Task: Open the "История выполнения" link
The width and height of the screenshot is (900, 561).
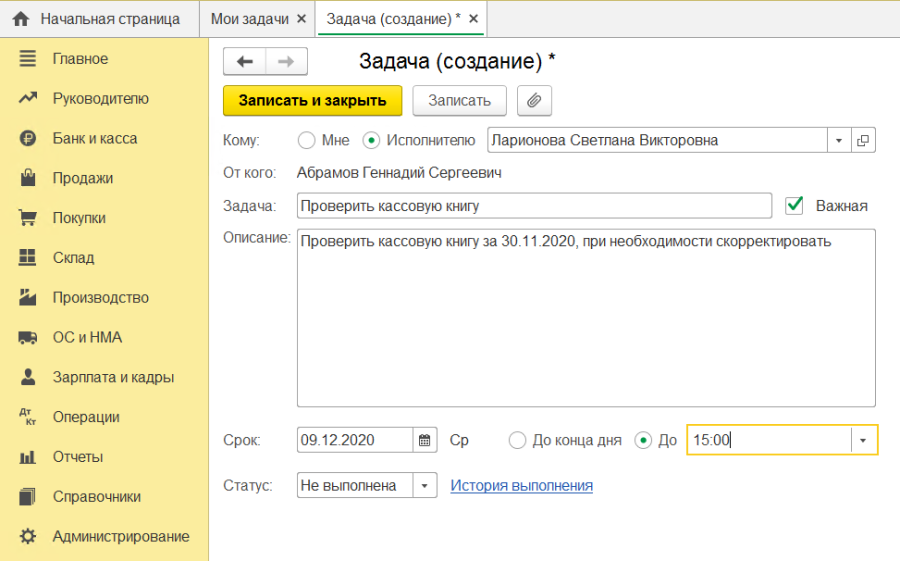Action: pos(521,486)
